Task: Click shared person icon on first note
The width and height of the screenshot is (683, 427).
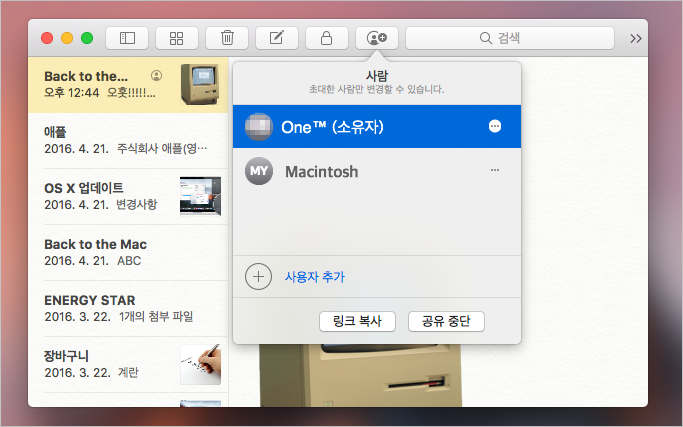Action: tap(156, 76)
